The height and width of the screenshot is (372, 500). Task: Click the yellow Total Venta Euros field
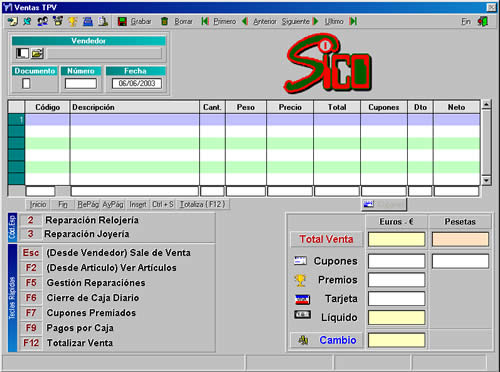[396, 239]
